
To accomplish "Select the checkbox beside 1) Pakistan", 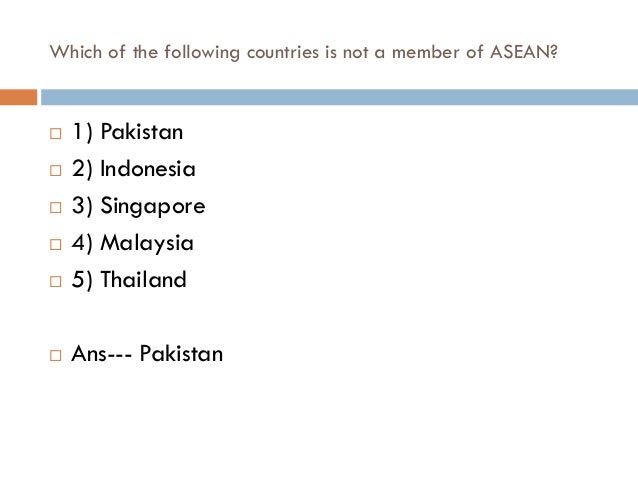I will click(55, 133).
